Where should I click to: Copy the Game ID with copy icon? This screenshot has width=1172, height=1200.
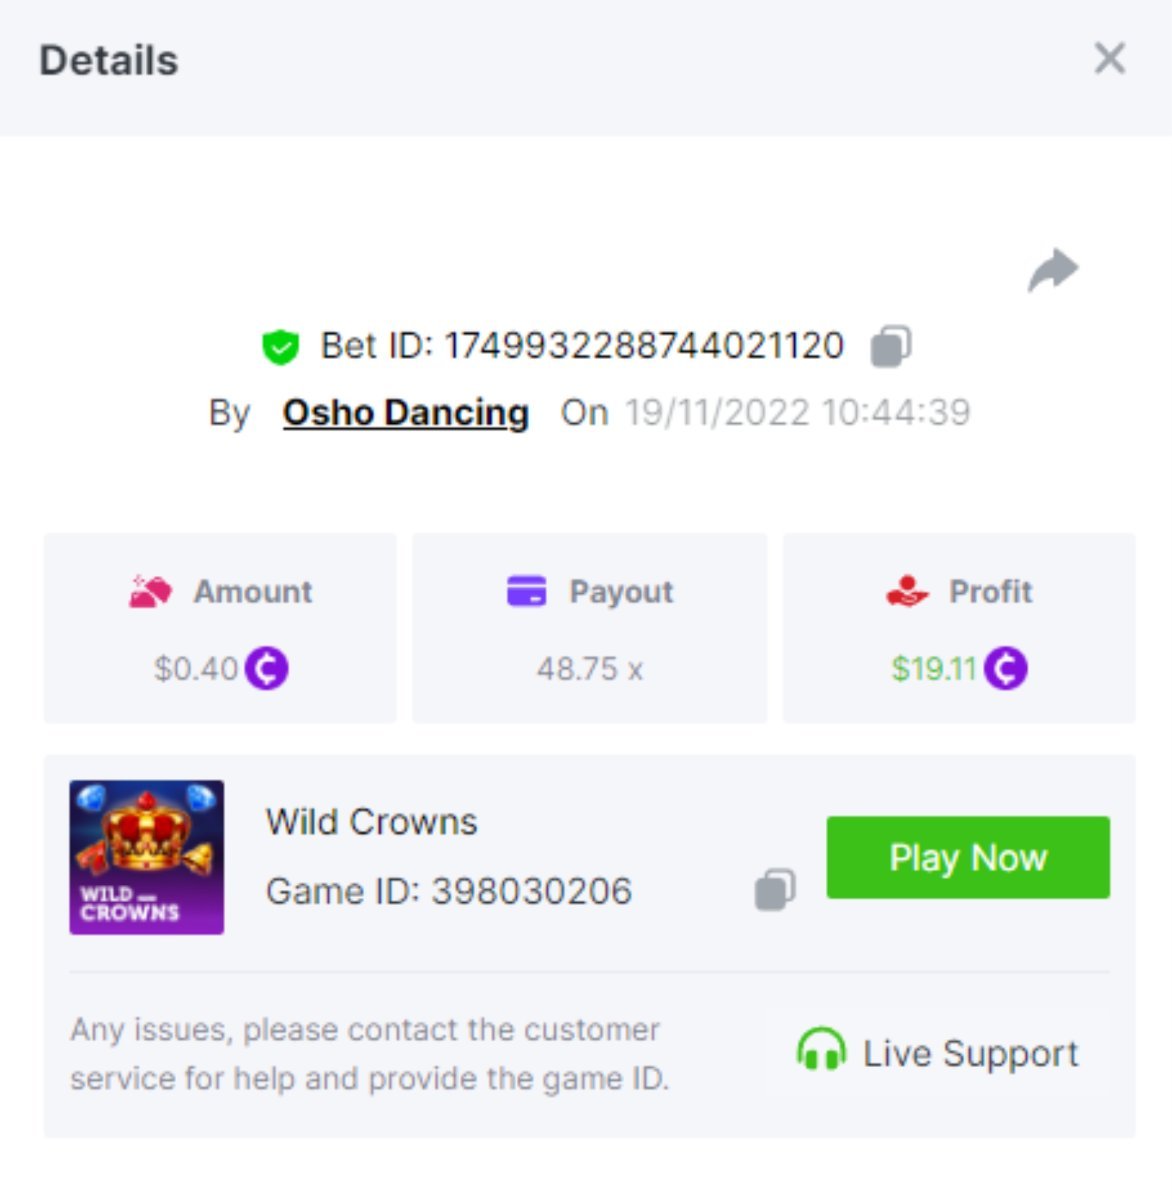[775, 889]
